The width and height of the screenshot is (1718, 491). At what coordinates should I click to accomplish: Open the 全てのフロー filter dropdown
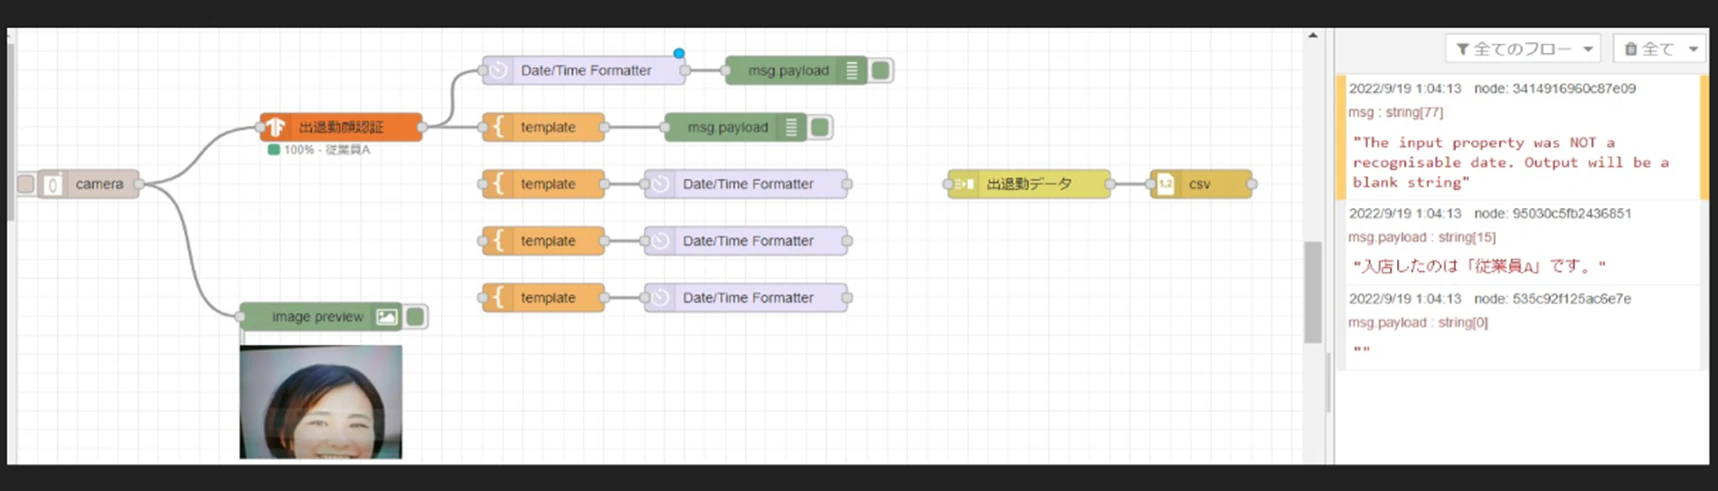point(1523,49)
